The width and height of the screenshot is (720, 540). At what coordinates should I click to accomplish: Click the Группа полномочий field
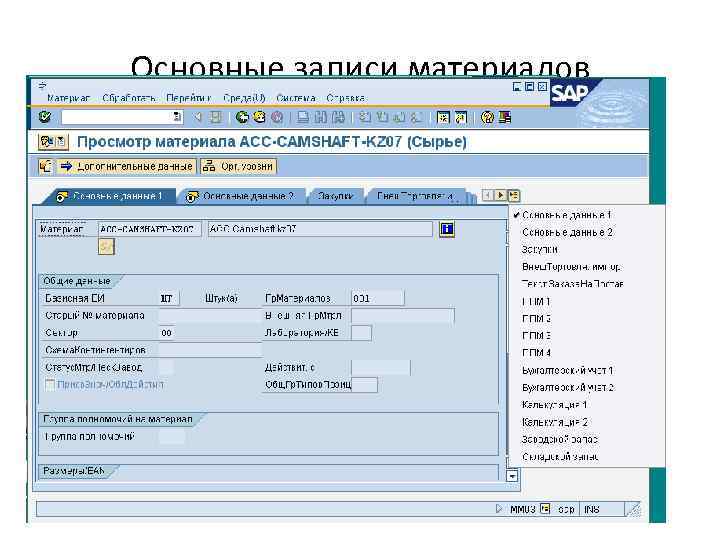coord(172,436)
